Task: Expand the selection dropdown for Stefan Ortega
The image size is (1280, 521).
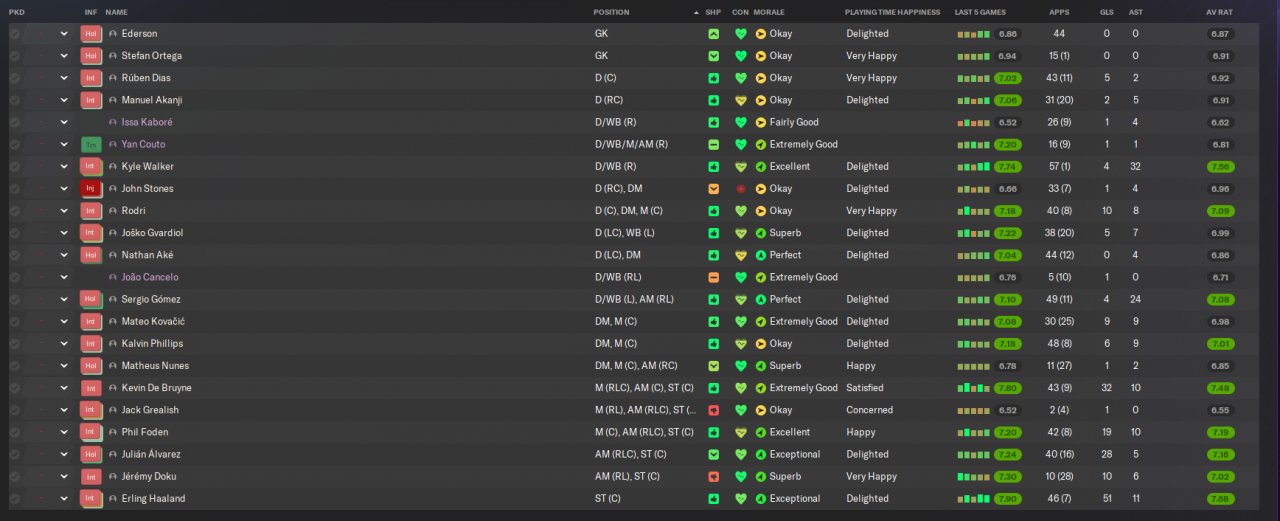Action: click(x=64, y=56)
